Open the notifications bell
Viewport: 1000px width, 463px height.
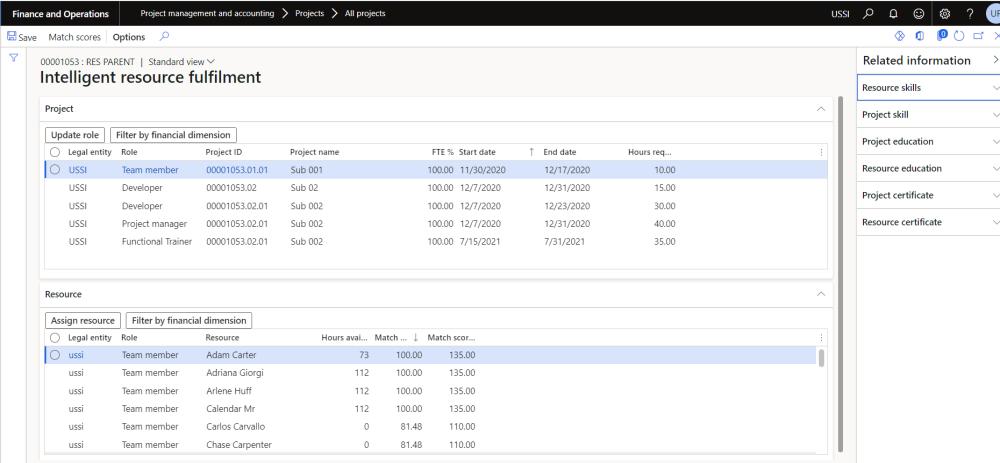[892, 13]
